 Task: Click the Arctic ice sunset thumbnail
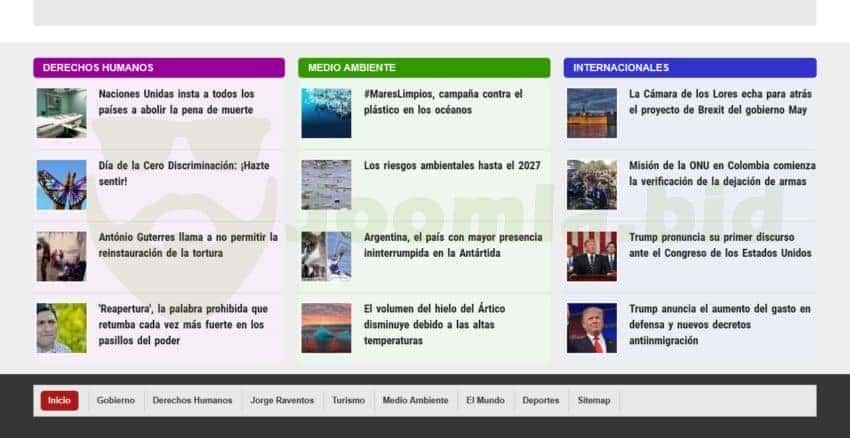pos(326,328)
